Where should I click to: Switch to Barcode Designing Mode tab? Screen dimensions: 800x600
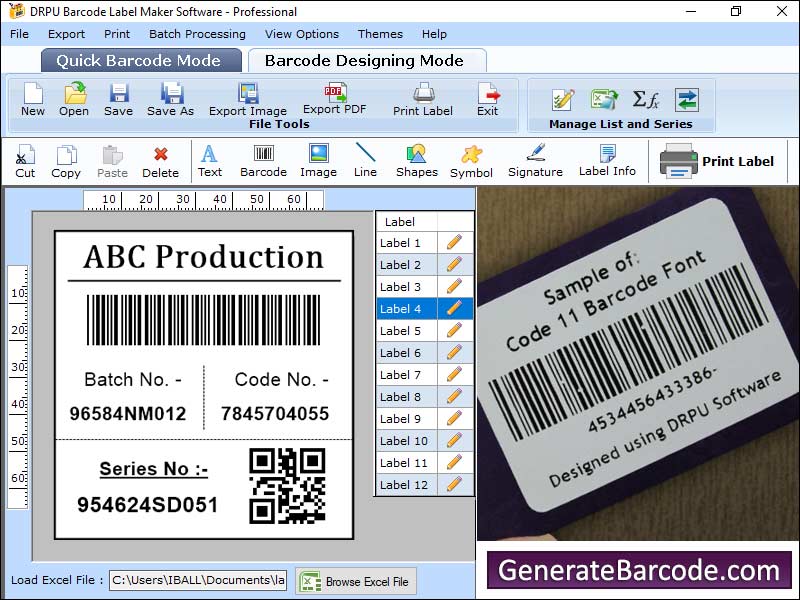[364, 60]
